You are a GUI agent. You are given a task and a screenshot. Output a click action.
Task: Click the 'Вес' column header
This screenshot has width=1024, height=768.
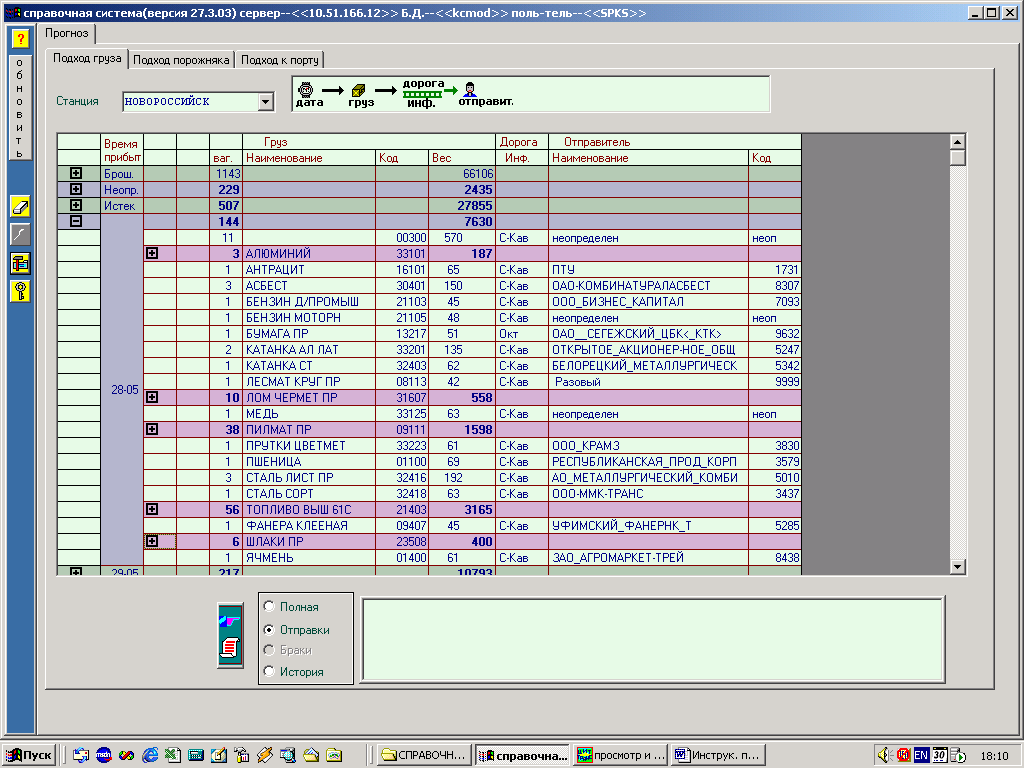point(461,157)
